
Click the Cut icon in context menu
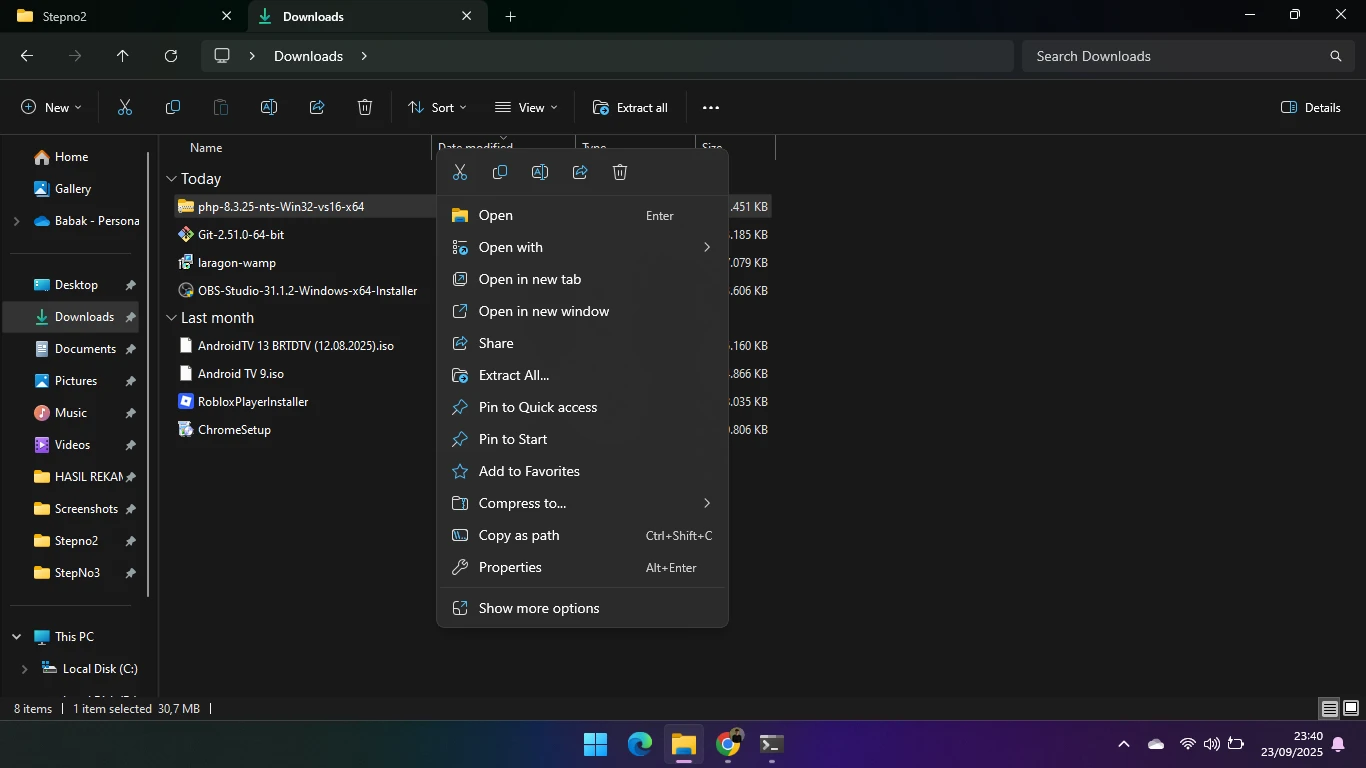coord(460,172)
